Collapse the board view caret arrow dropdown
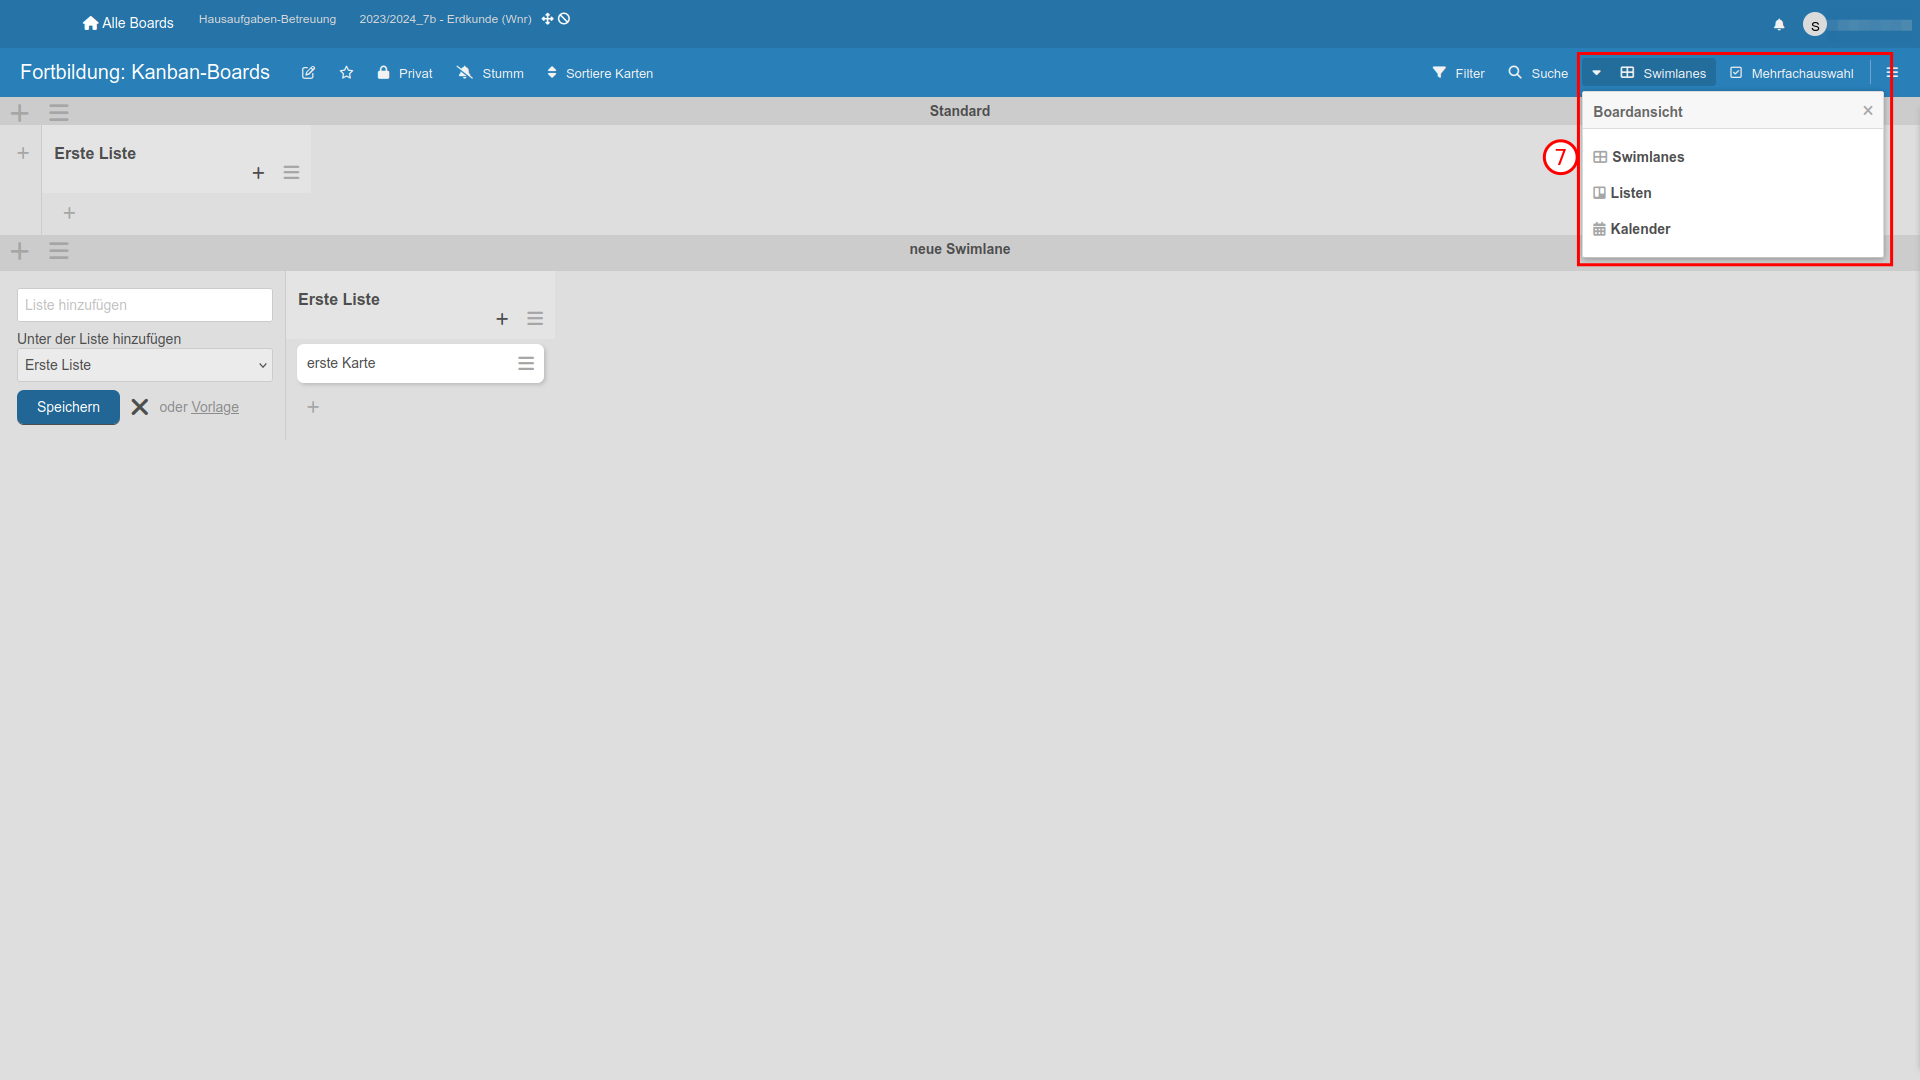1920x1080 pixels. [1596, 73]
